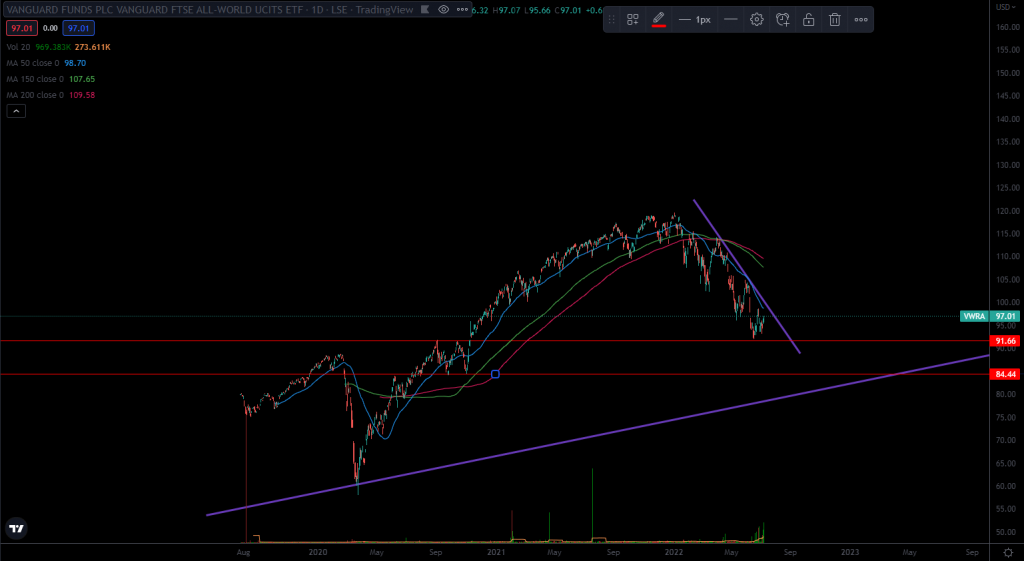This screenshot has width=1024, height=561.
Task: Select the MA 50 close indicator legend
Action: [x=33, y=63]
